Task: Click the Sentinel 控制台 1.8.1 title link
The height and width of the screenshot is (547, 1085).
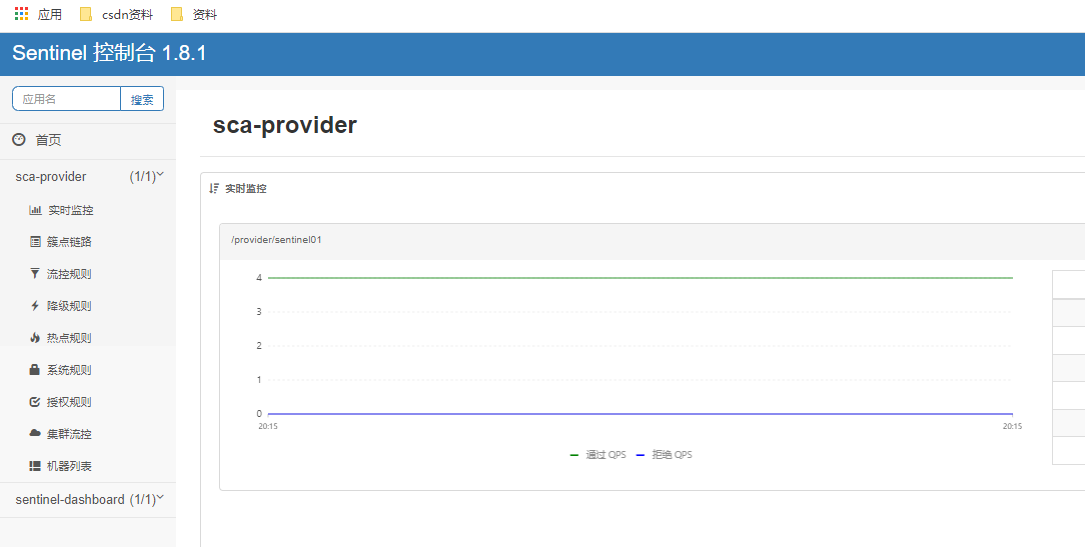Action: 109,53
